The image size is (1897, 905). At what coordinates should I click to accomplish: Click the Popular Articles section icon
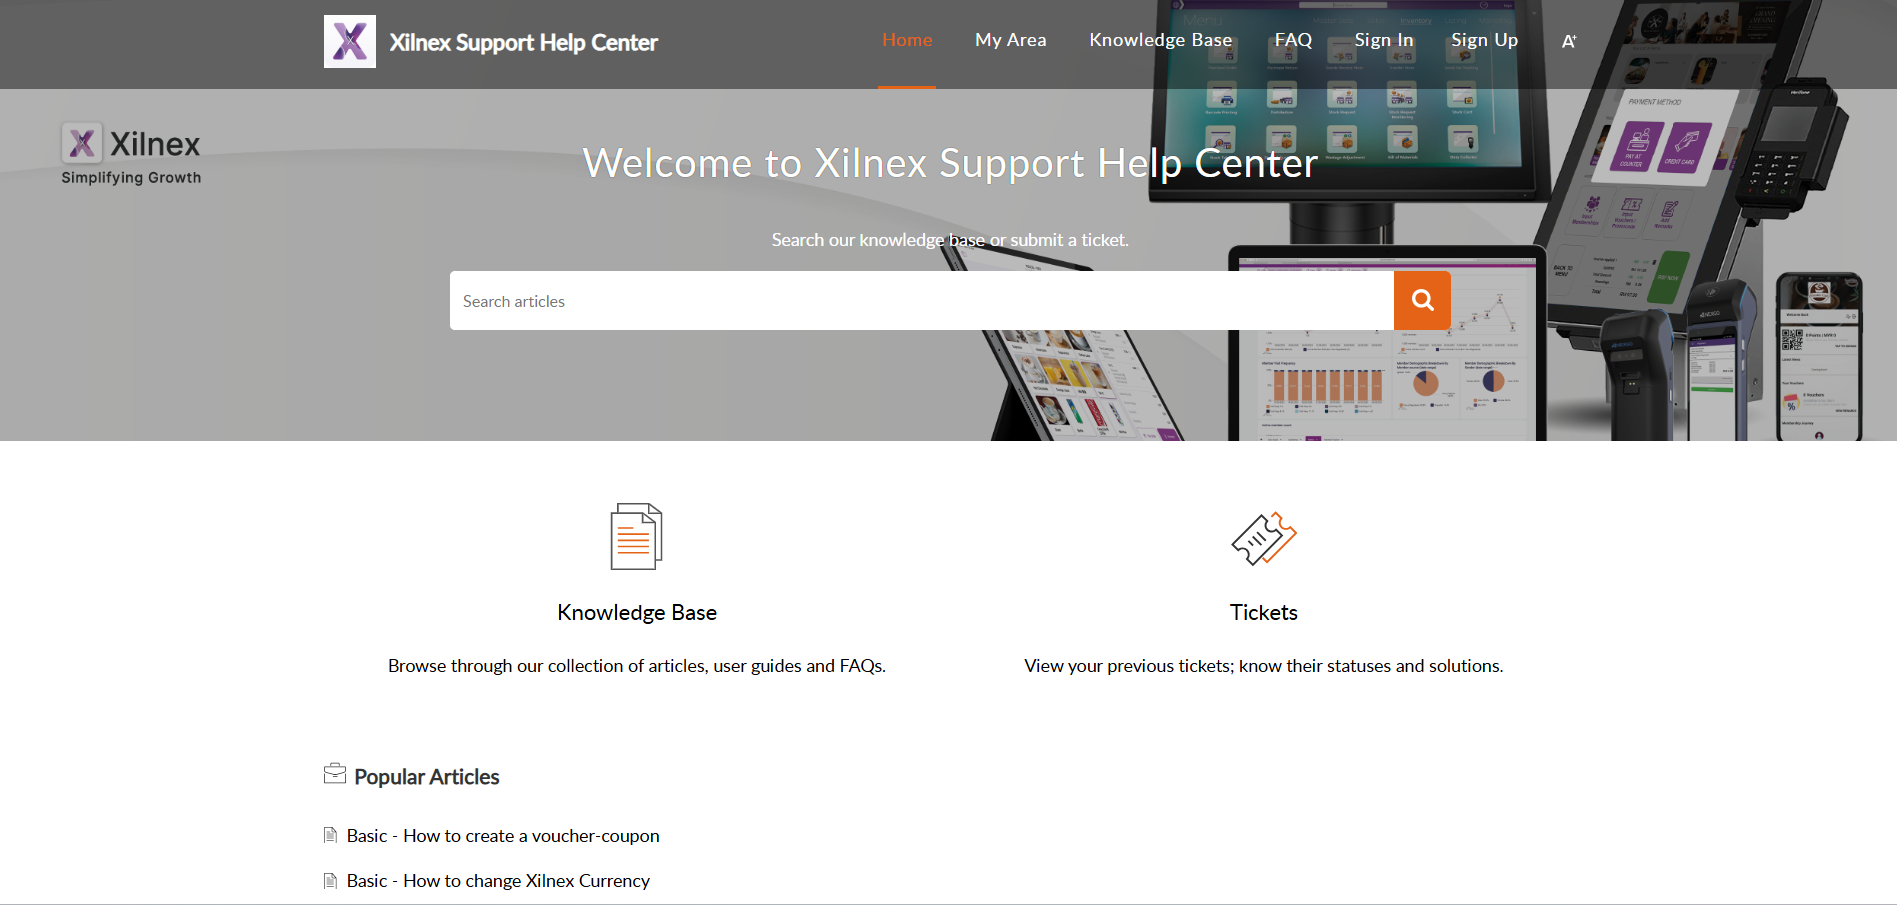click(x=335, y=774)
